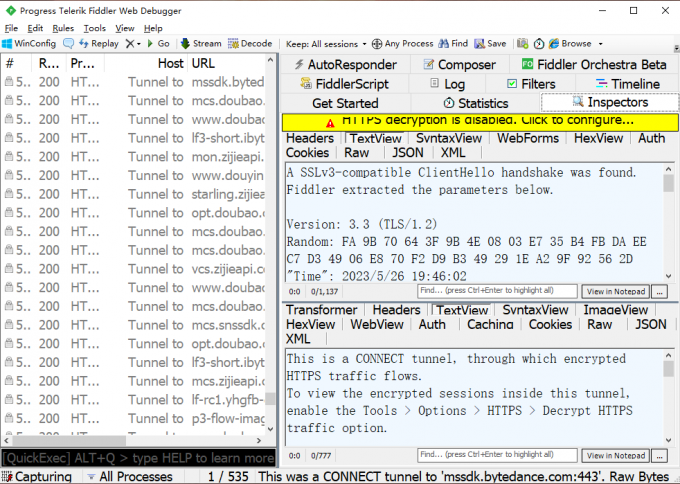680x484 pixels.
Task: Open the FiddlerScript tab
Action: [345, 84]
